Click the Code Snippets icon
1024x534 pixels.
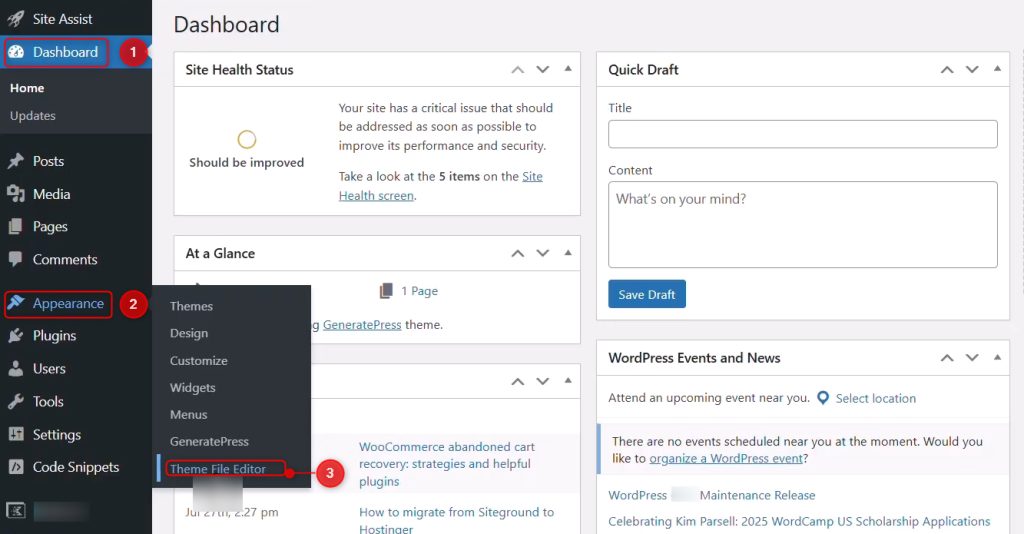(x=16, y=467)
